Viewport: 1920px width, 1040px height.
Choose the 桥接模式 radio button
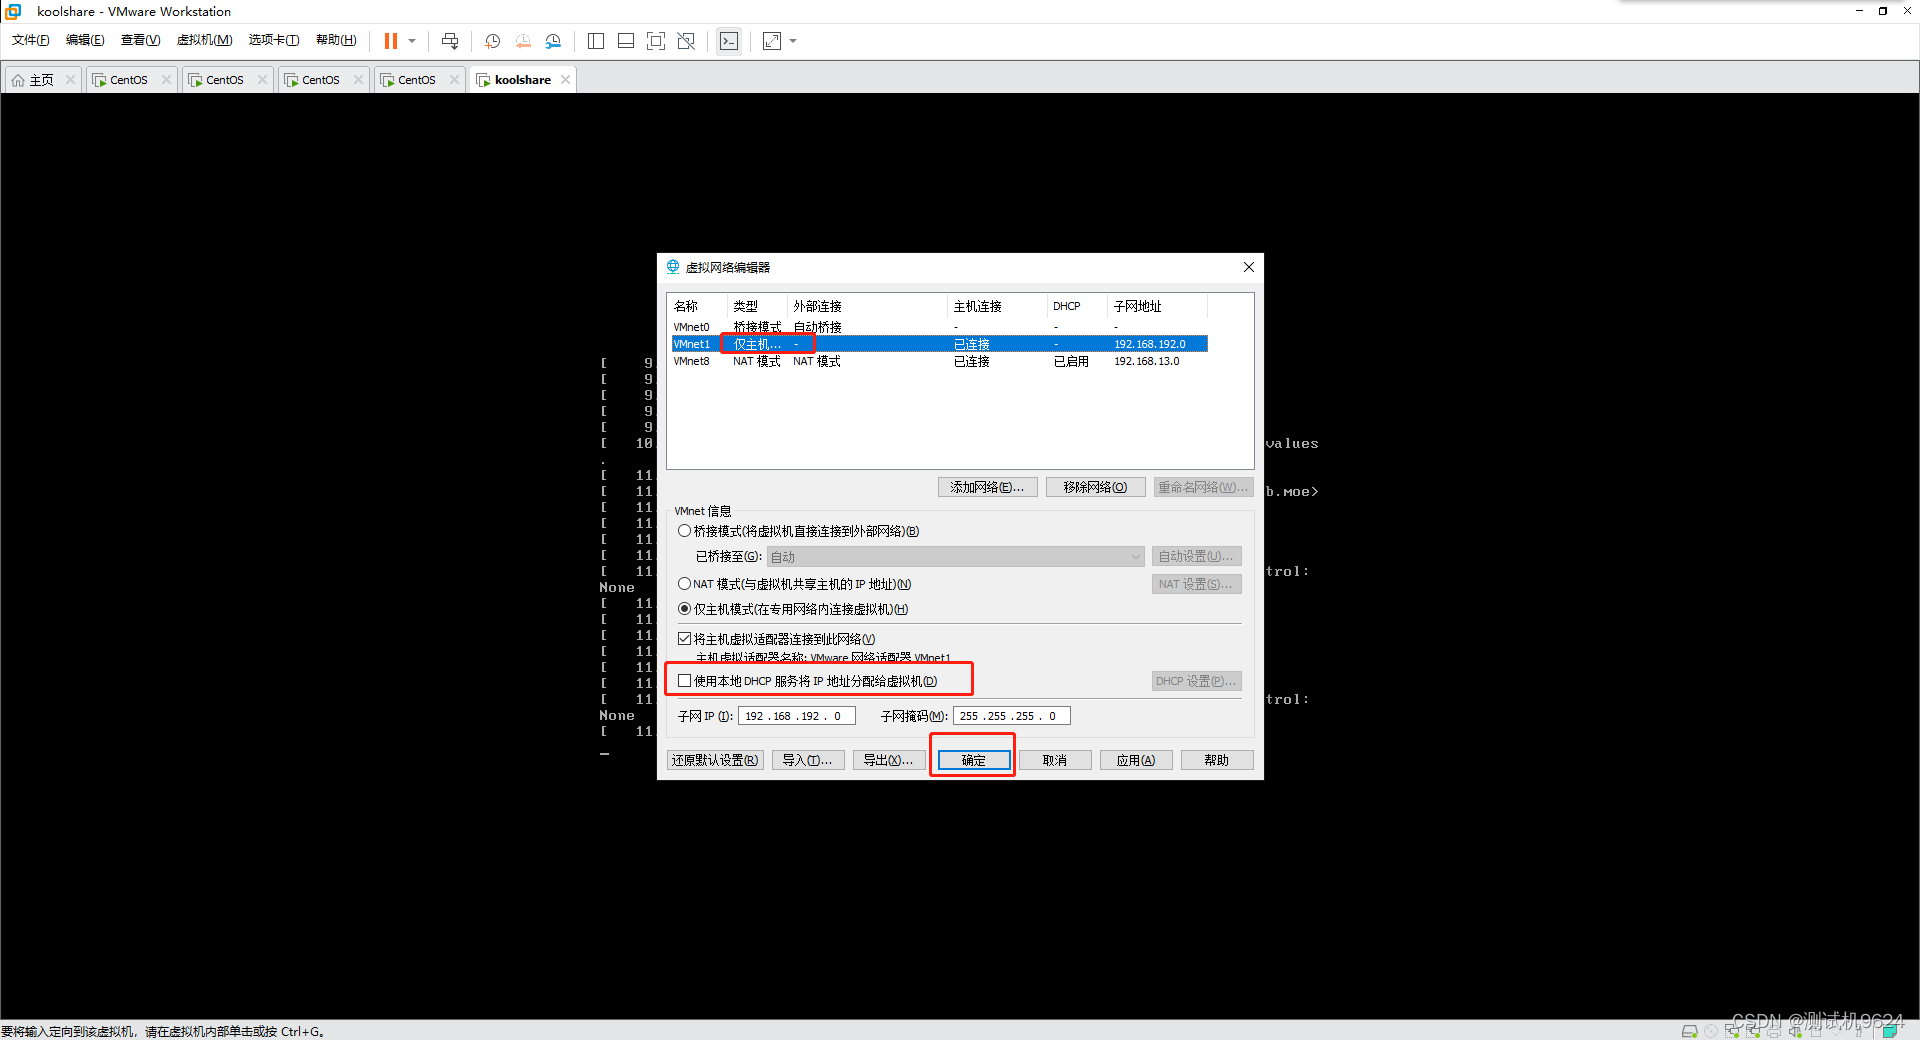(x=685, y=531)
